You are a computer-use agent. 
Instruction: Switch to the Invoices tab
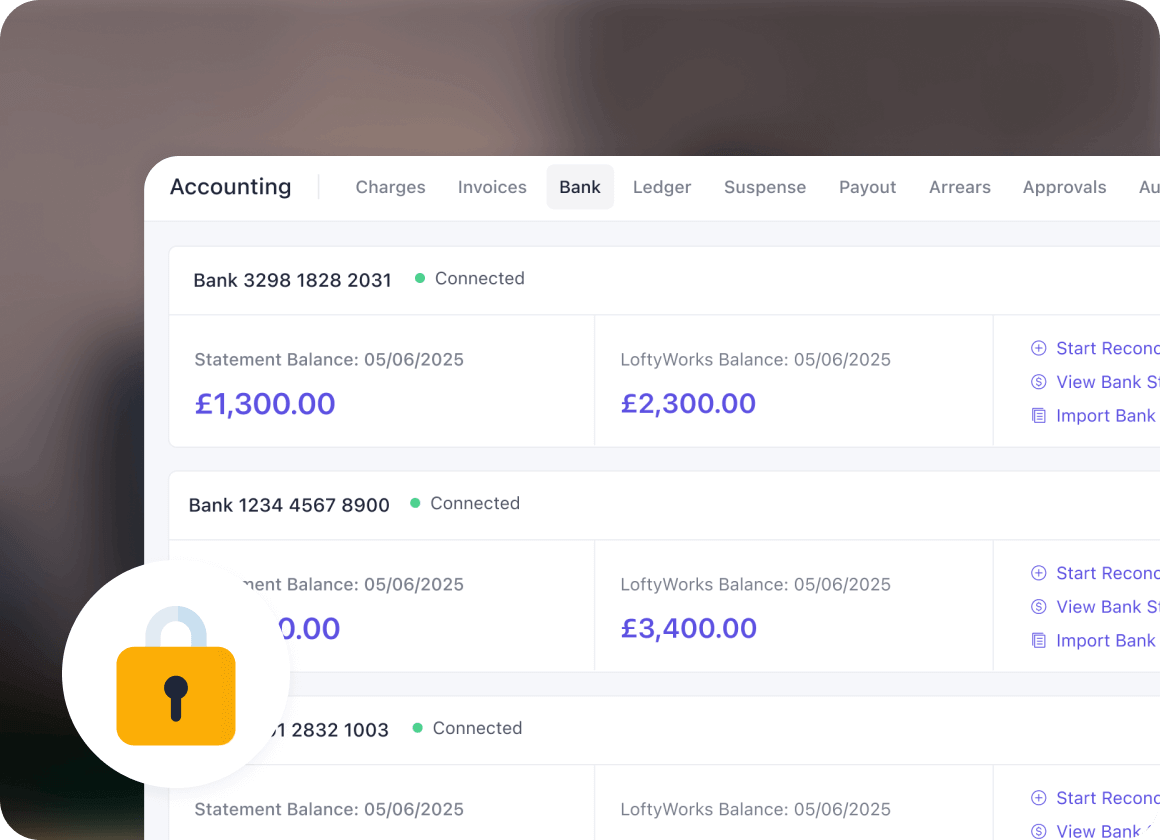492,187
